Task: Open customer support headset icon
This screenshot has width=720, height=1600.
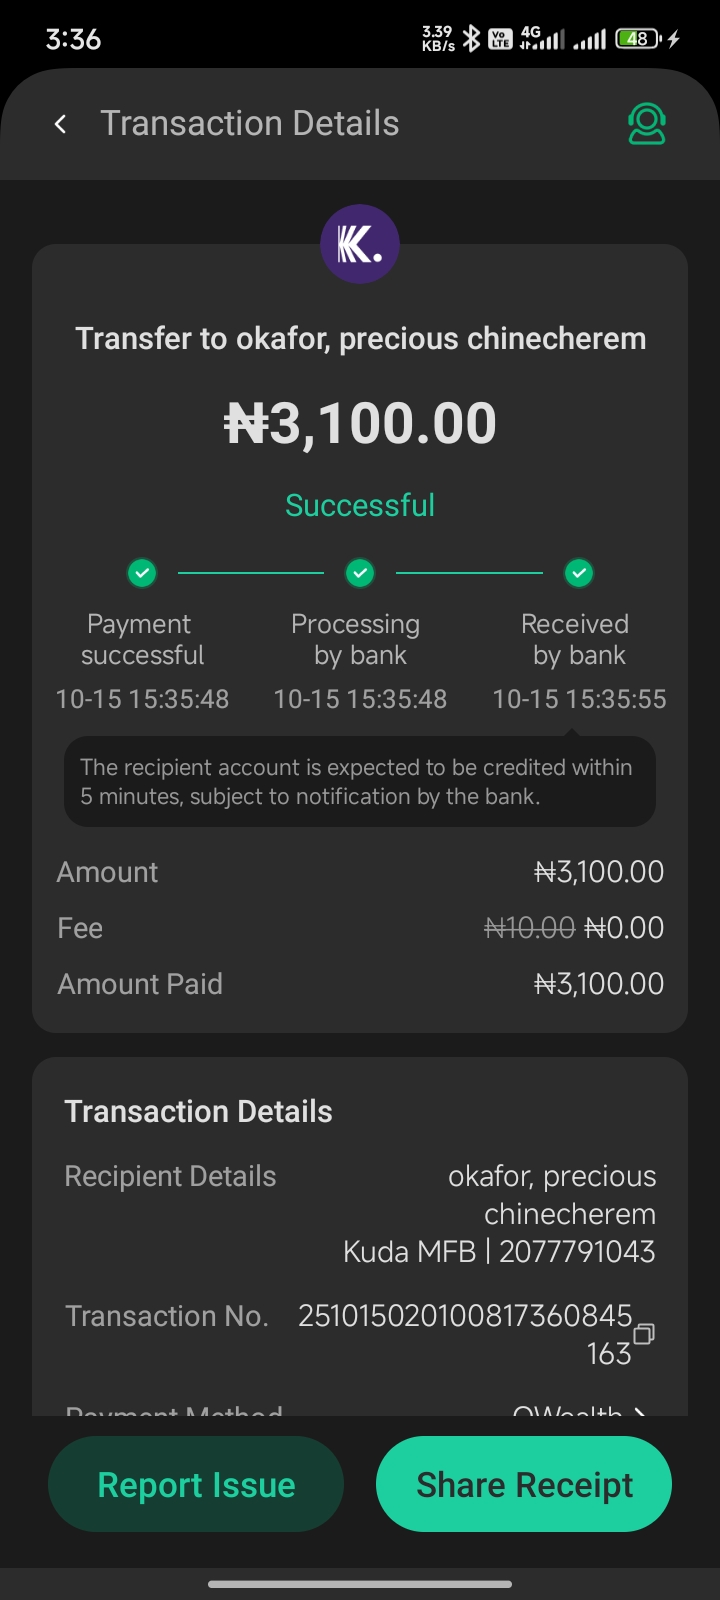Action: click(x=646, y=124)
